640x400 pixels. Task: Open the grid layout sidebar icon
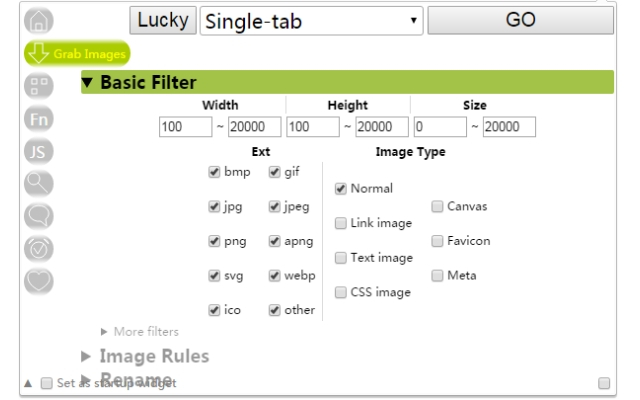click(x=34, y=87)
